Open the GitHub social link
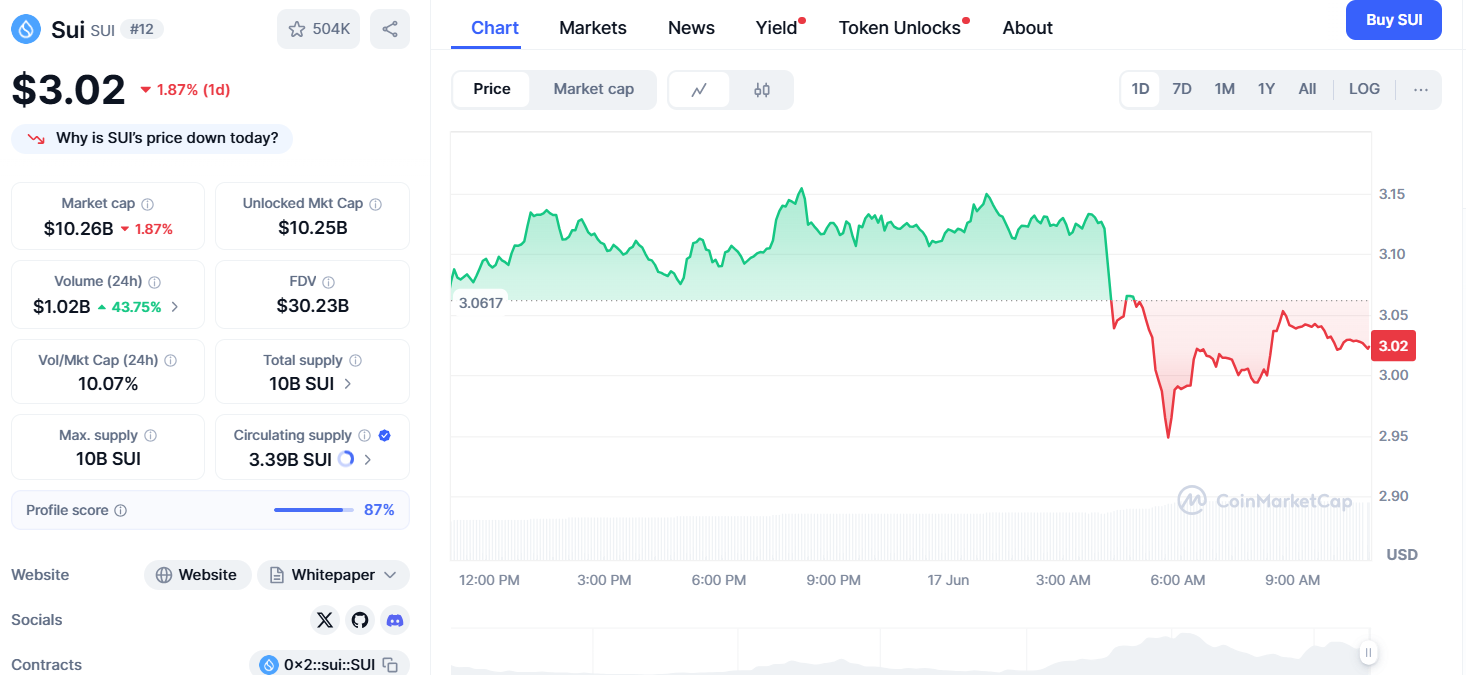The width and height of the screenshot is (1466, 675). point(360,620)
